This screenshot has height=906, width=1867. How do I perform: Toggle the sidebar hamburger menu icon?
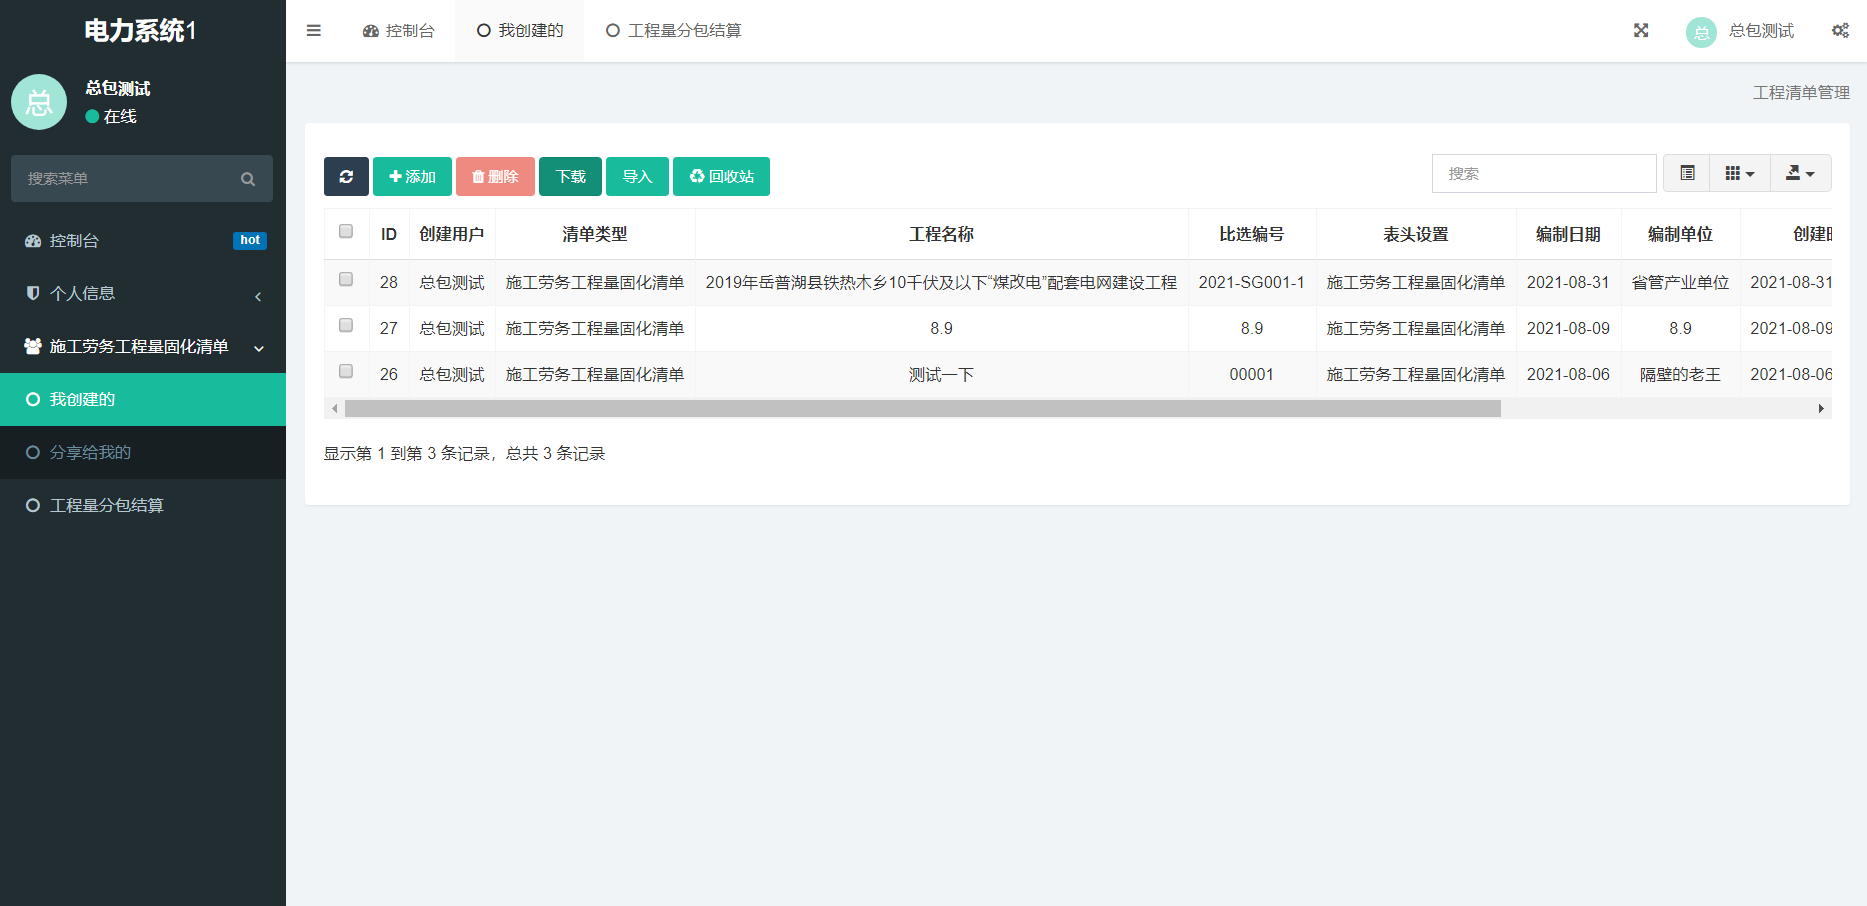(314, 31)
